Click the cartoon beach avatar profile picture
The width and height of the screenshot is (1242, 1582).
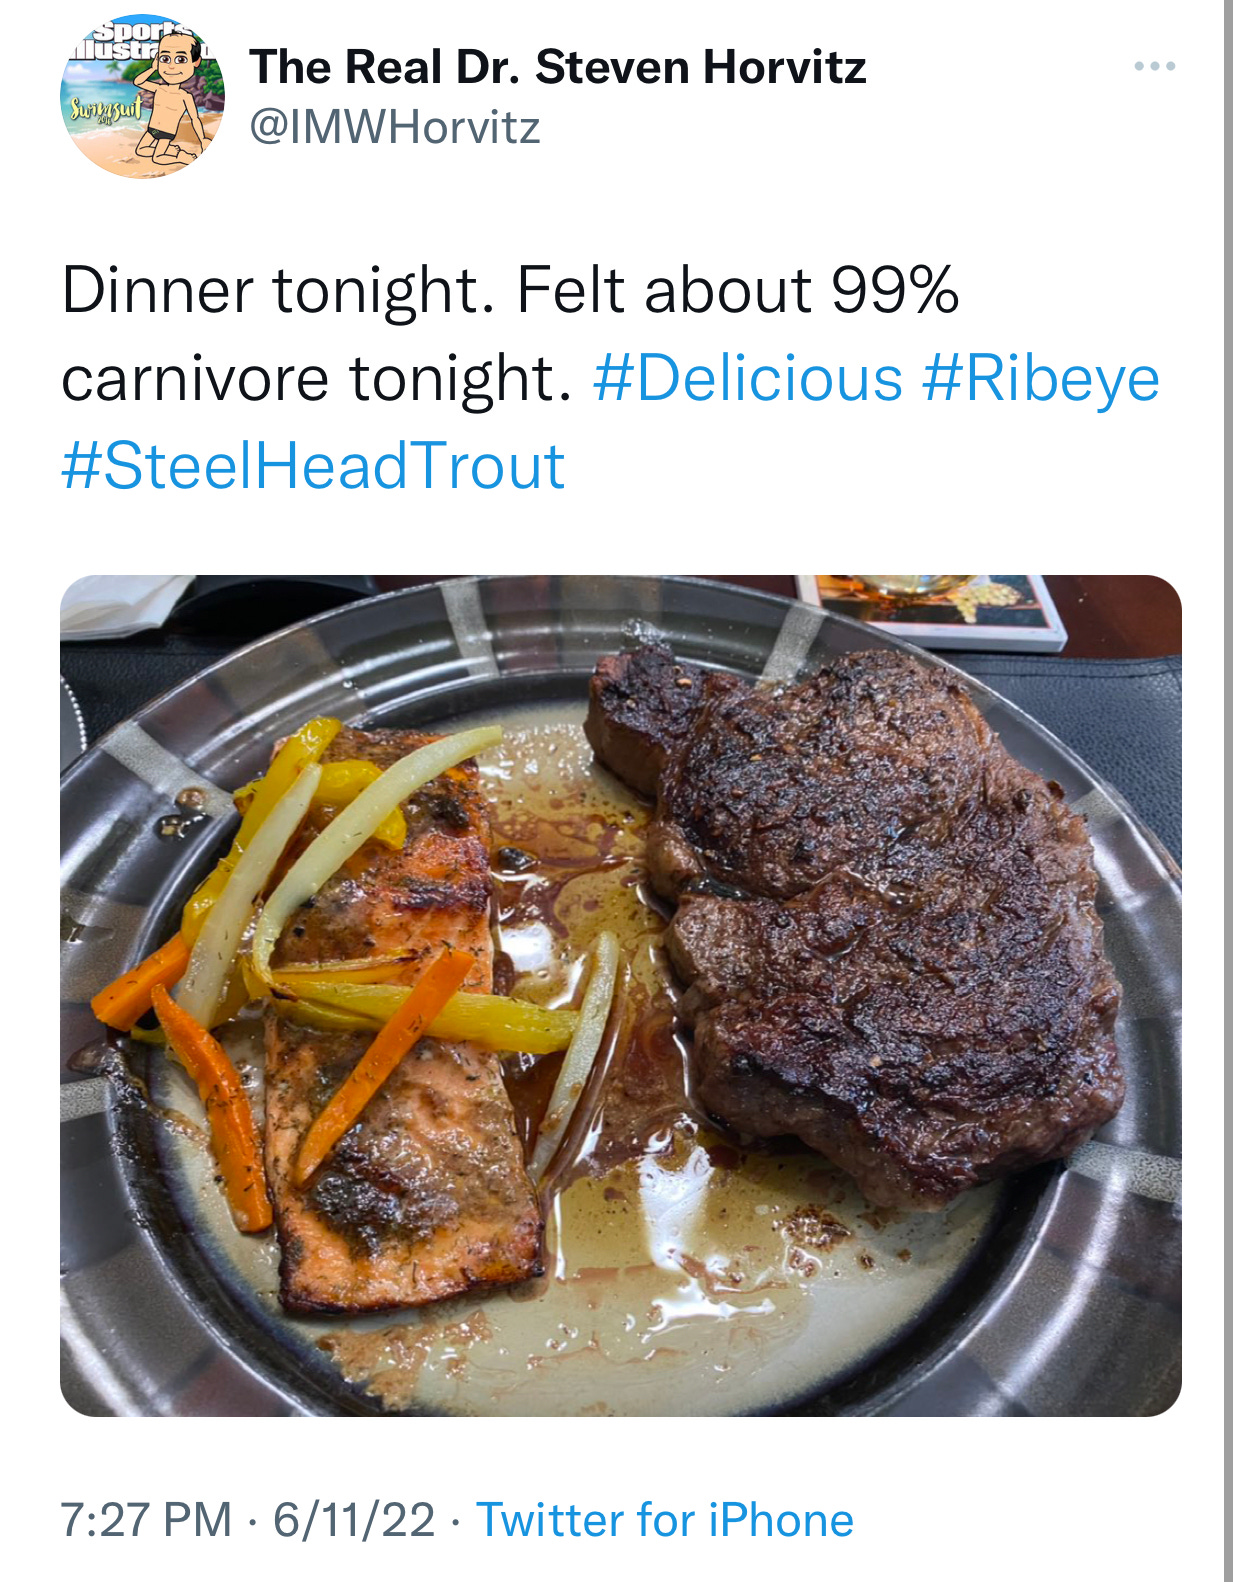pyautogui.click(x=142, y=98)
